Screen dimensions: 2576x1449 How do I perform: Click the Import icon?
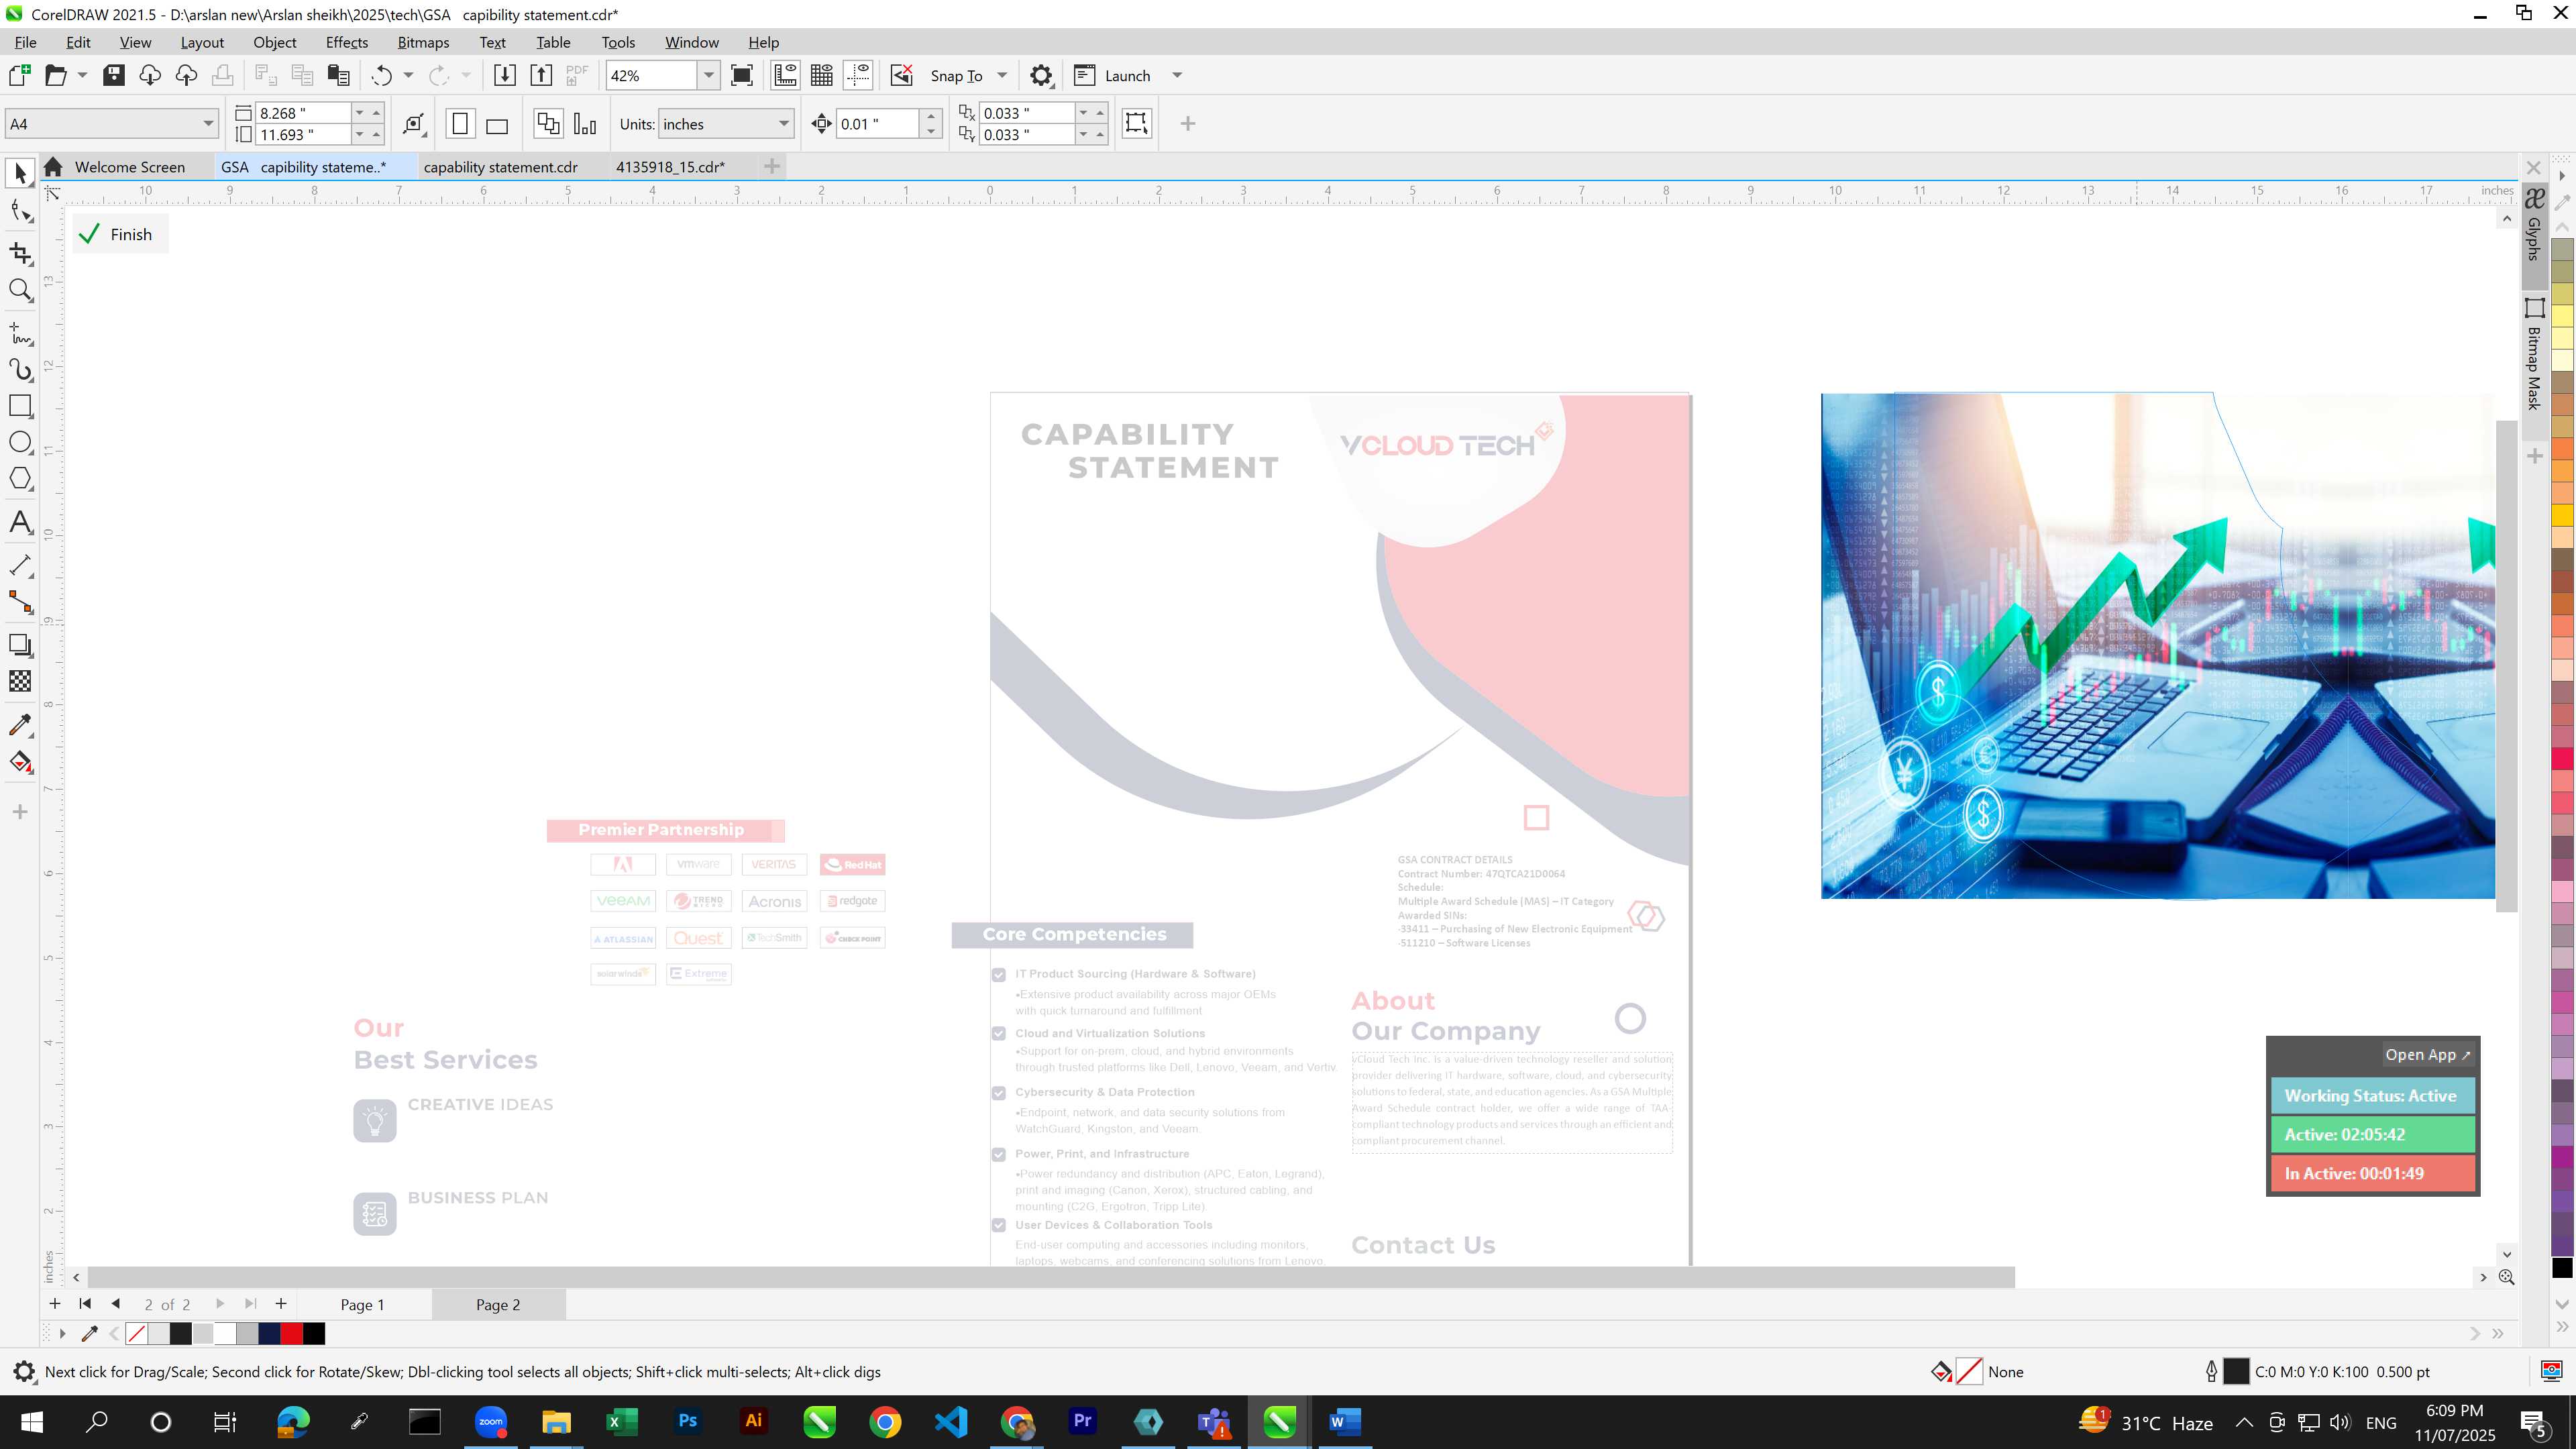pyautogui.click(x=505, y=75)
